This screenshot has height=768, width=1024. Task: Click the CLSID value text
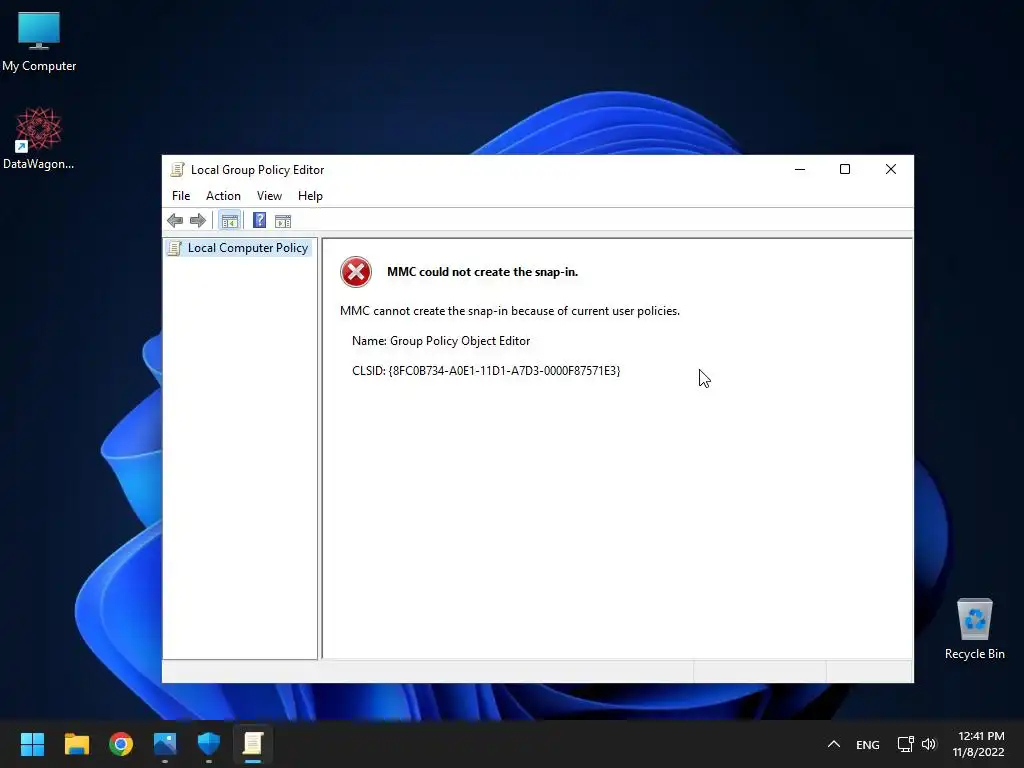click(504, 371)
